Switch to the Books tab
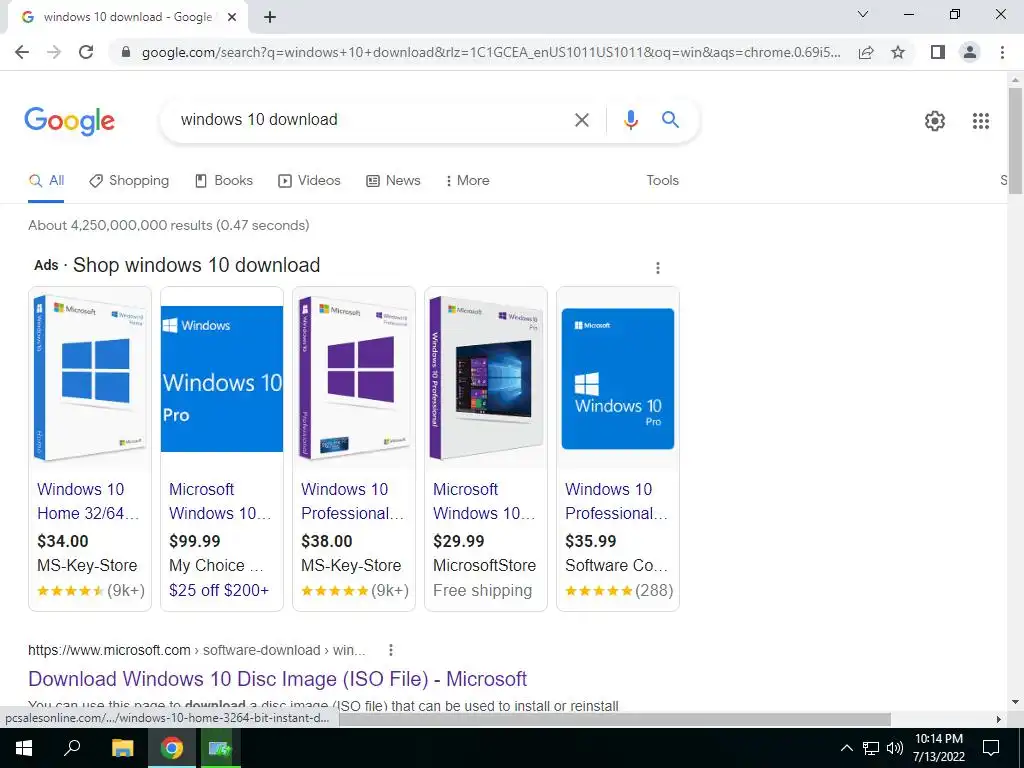Viewport: 1024px width, 768px height. (224, 181)
